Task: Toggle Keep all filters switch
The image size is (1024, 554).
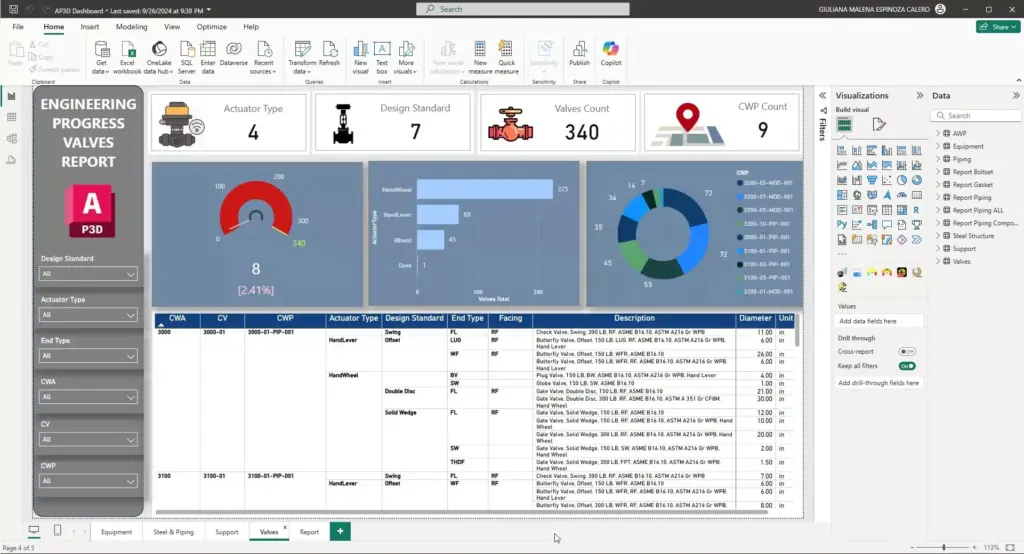Action: click(906, 366)
